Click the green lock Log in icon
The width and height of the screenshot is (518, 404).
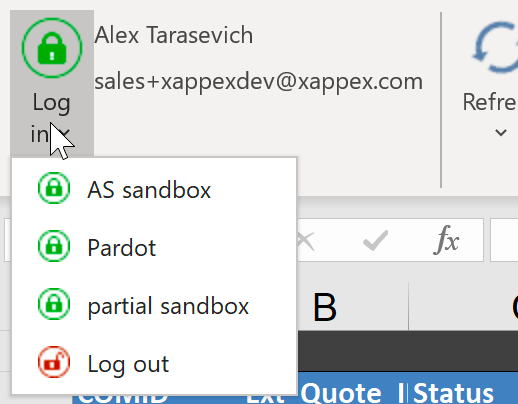(x=52, y=48)
